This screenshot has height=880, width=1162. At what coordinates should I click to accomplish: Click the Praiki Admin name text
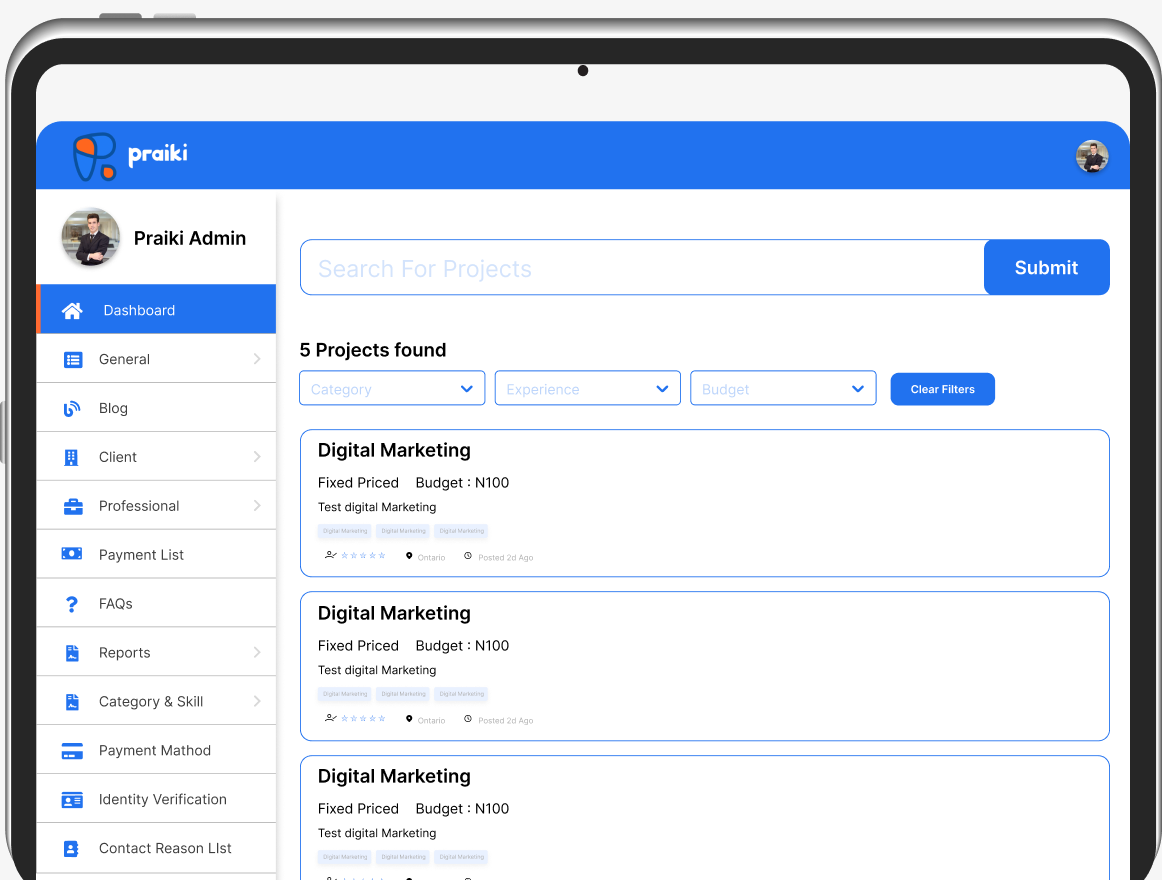(x=190, y=238)
